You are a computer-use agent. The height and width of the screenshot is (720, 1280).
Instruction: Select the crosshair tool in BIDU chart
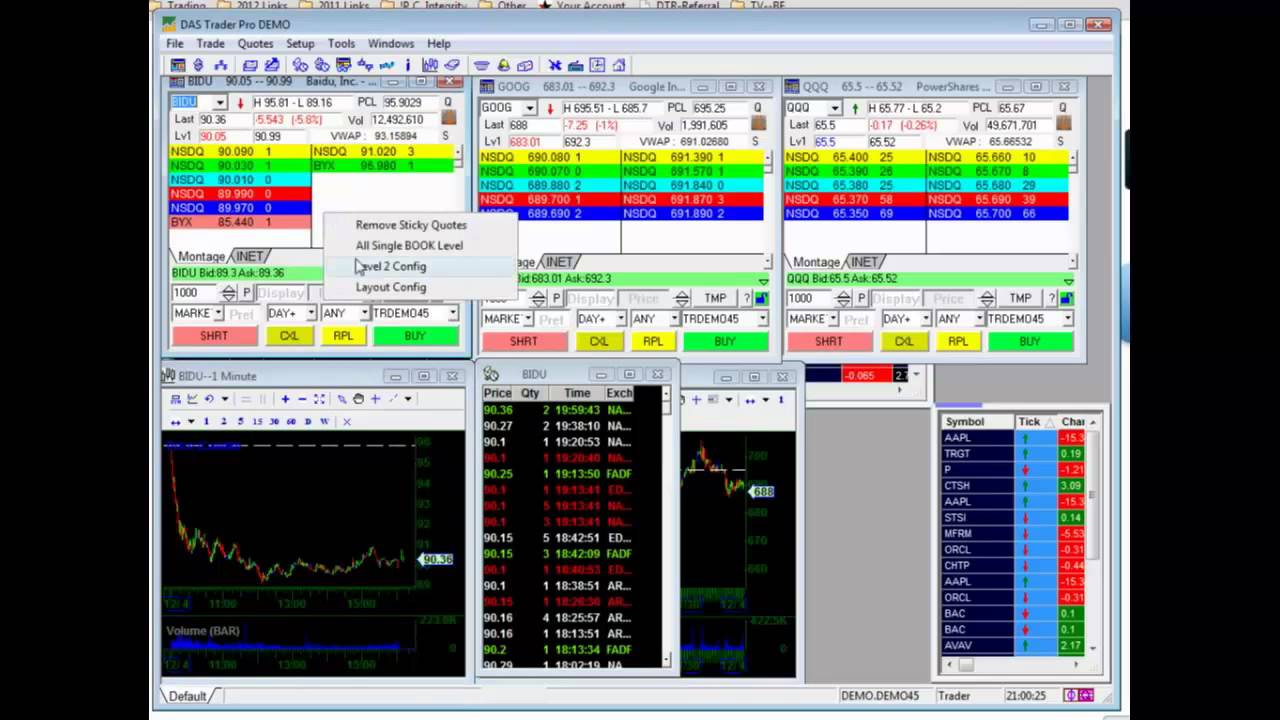pos(376,399)
